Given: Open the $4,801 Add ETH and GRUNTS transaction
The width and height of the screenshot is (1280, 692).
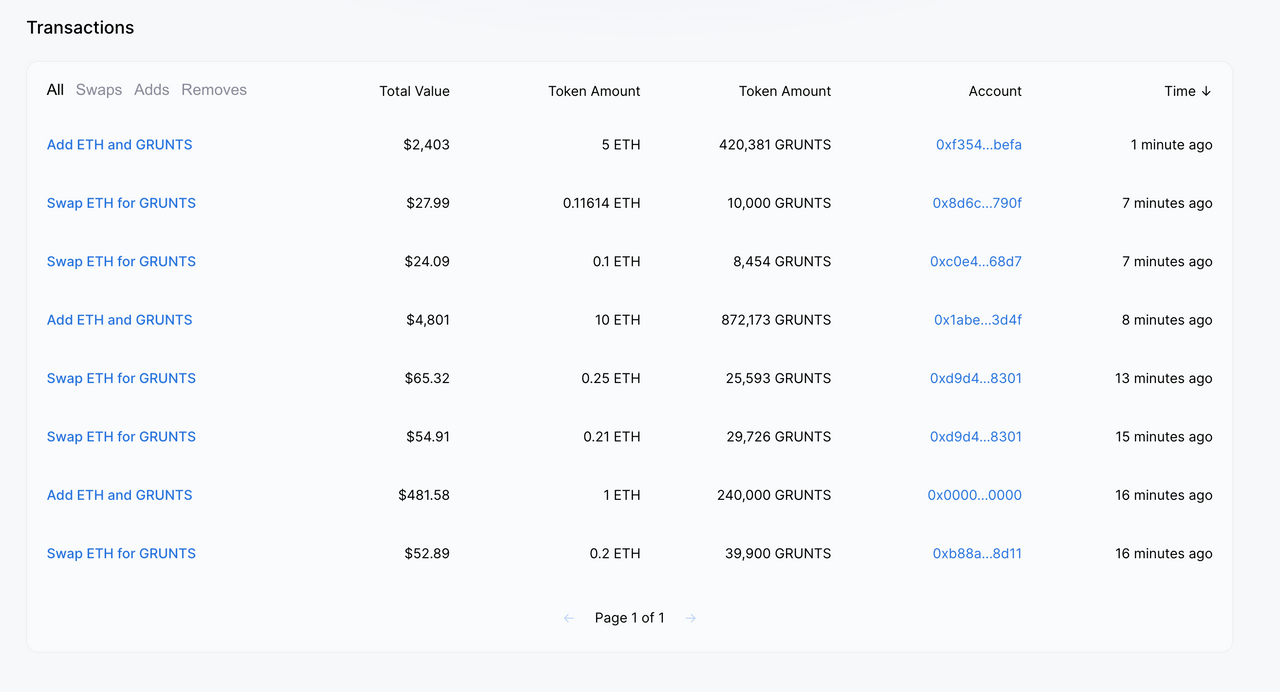Looking at the screenshot, I should point(120,320).
